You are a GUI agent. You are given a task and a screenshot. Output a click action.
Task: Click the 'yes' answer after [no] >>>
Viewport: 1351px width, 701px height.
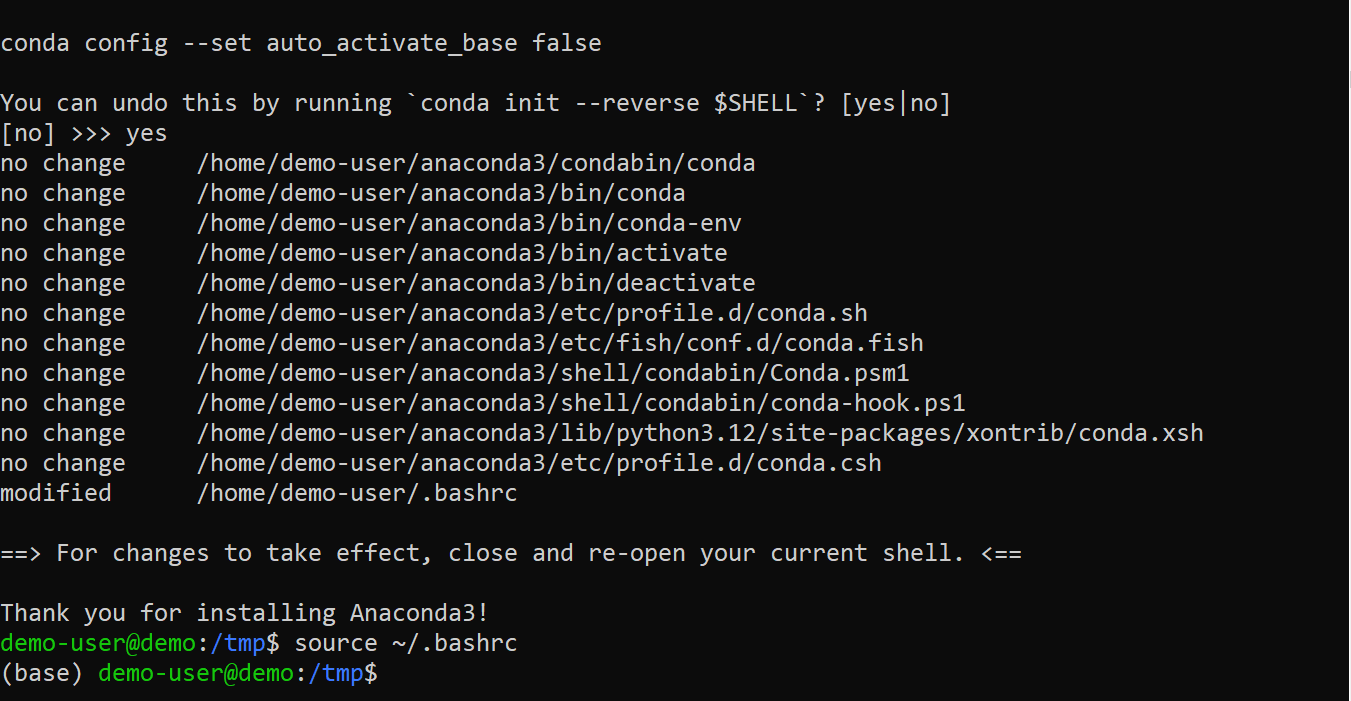pos(146,133)
